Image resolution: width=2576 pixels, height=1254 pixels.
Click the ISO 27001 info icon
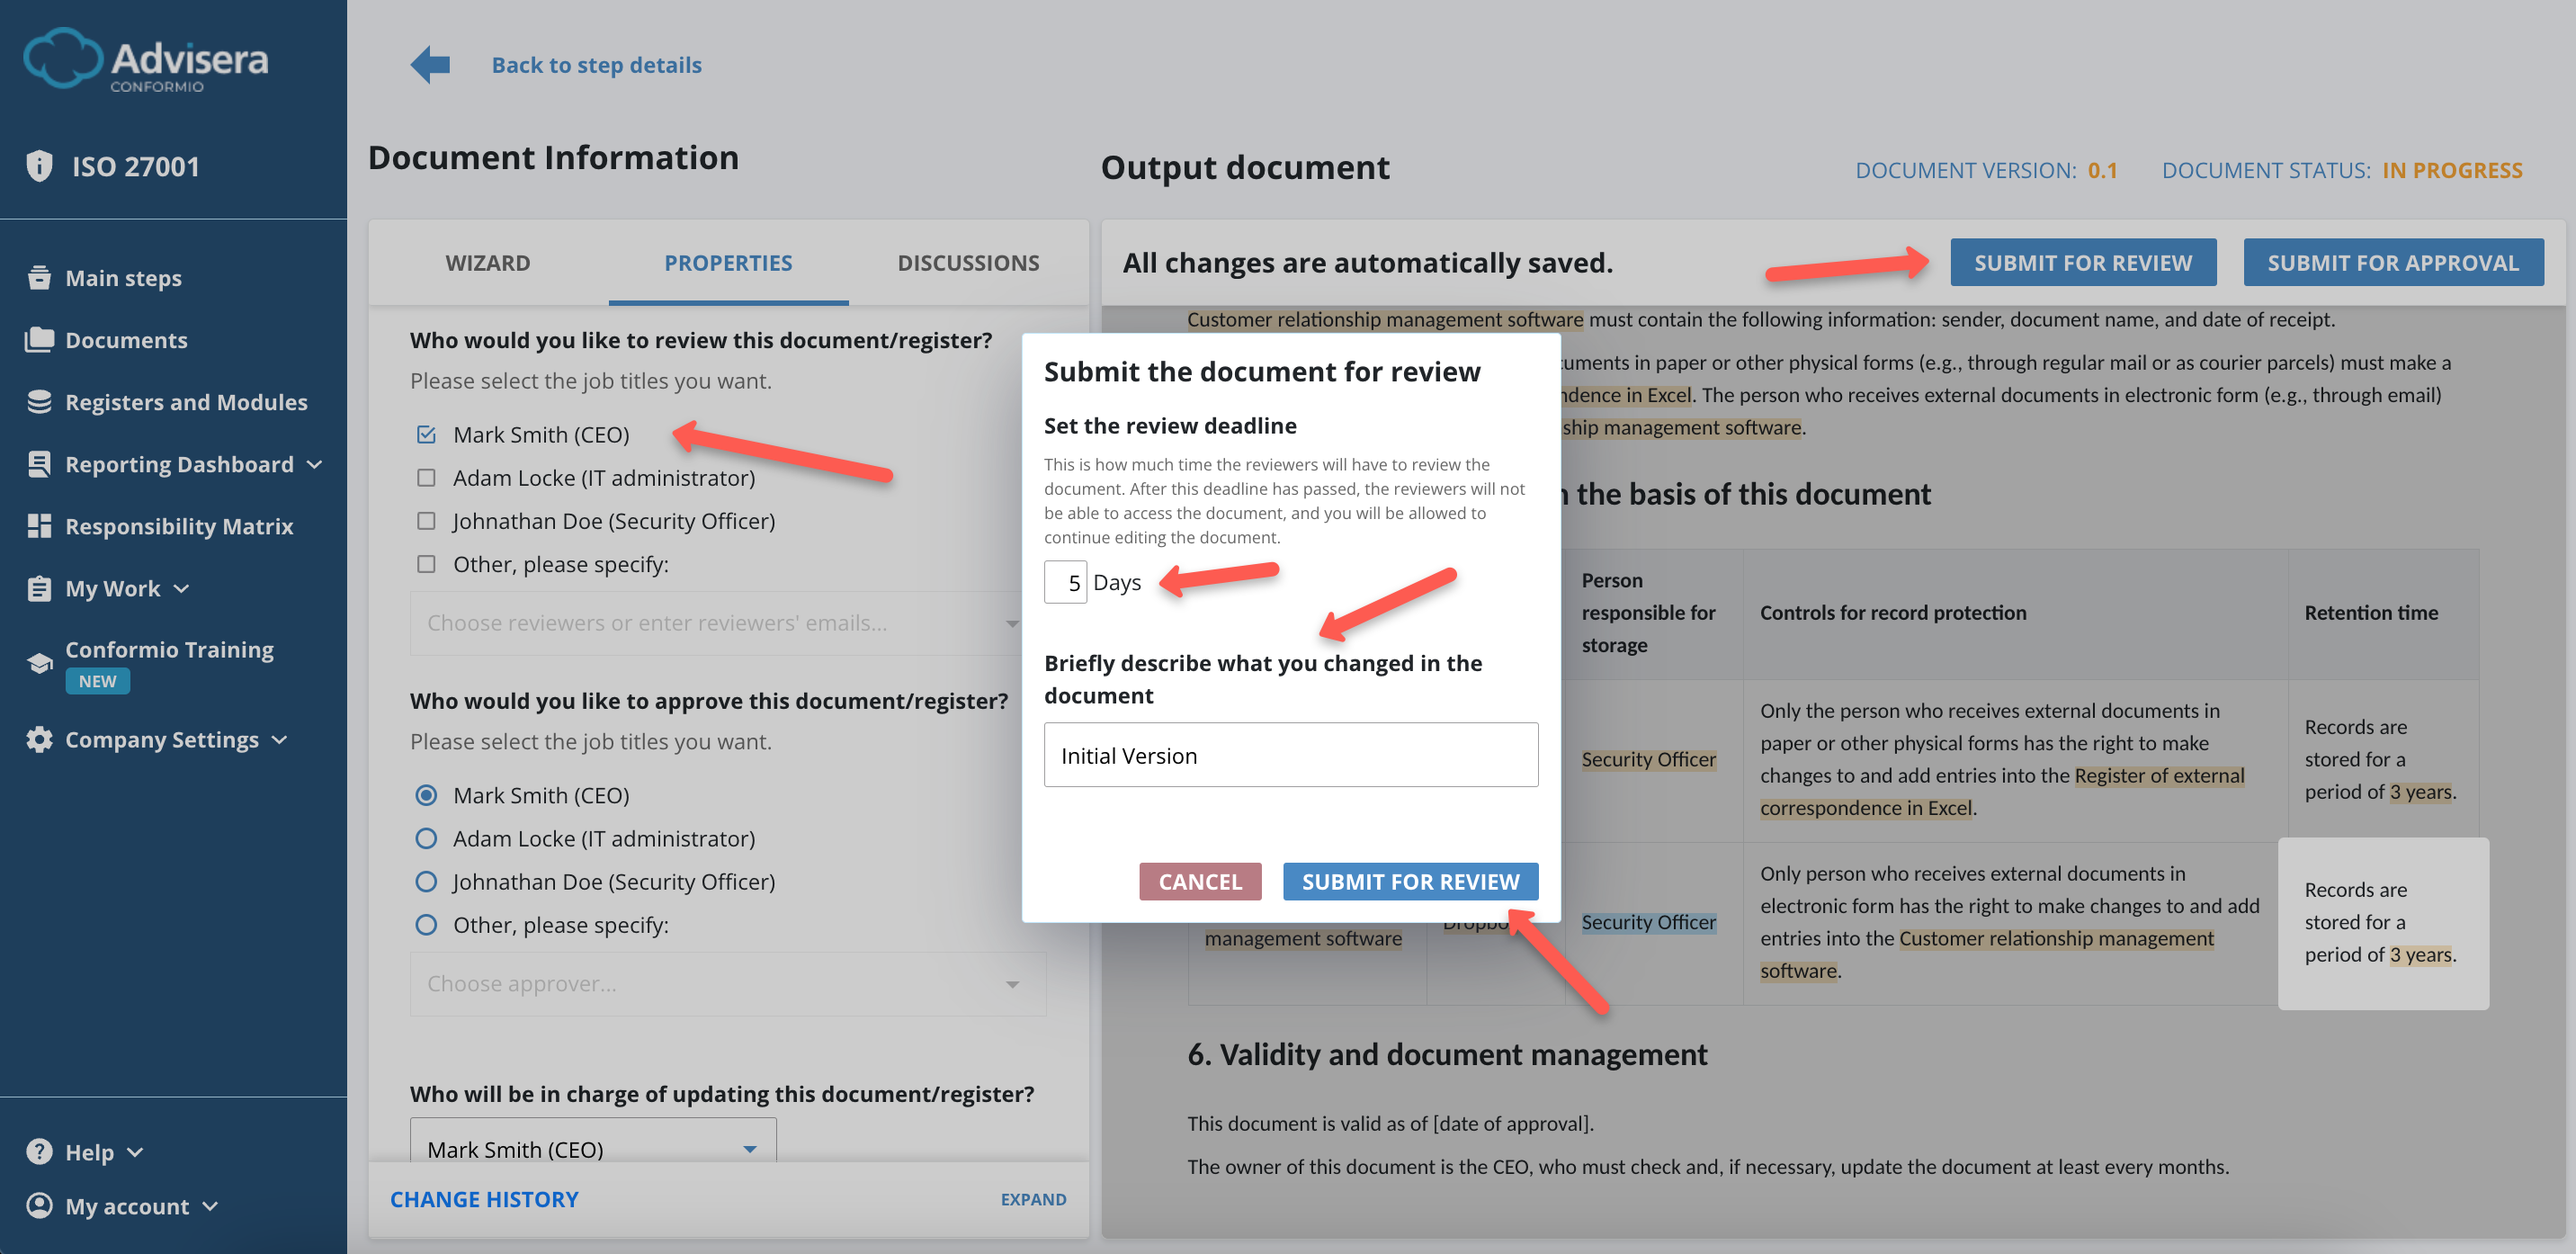point(38,165)
